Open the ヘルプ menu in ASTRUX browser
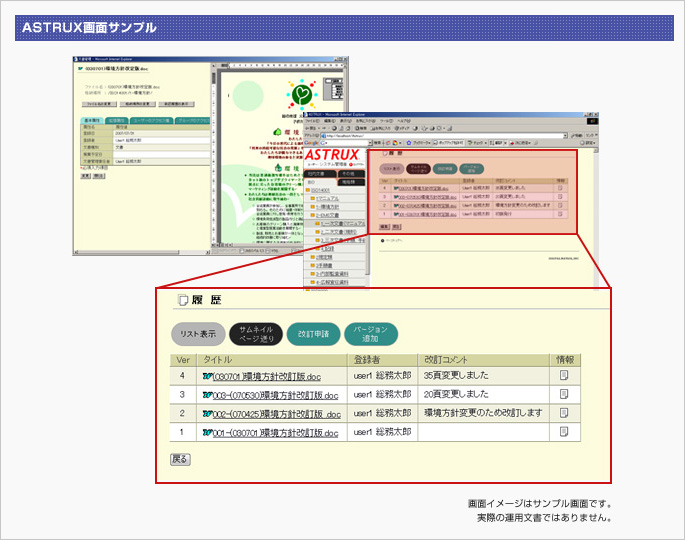Image resolution: width=685 pixels, height=540 pixels. pos(404,121)
